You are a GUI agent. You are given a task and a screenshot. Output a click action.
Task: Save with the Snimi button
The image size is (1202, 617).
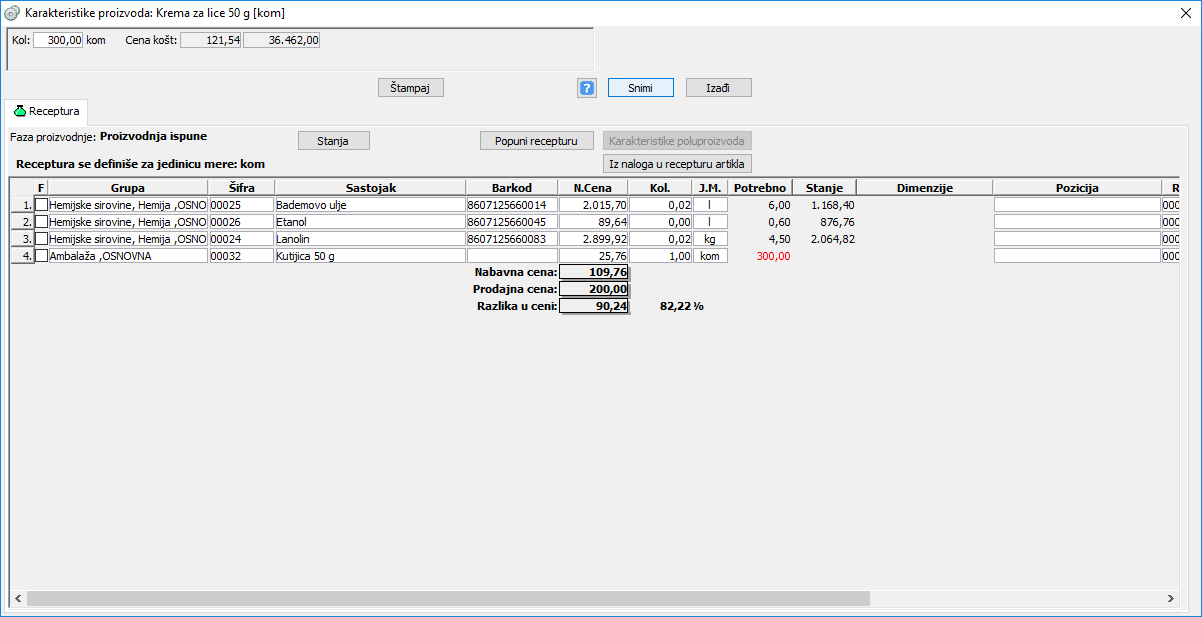click(x=640, y=88)
